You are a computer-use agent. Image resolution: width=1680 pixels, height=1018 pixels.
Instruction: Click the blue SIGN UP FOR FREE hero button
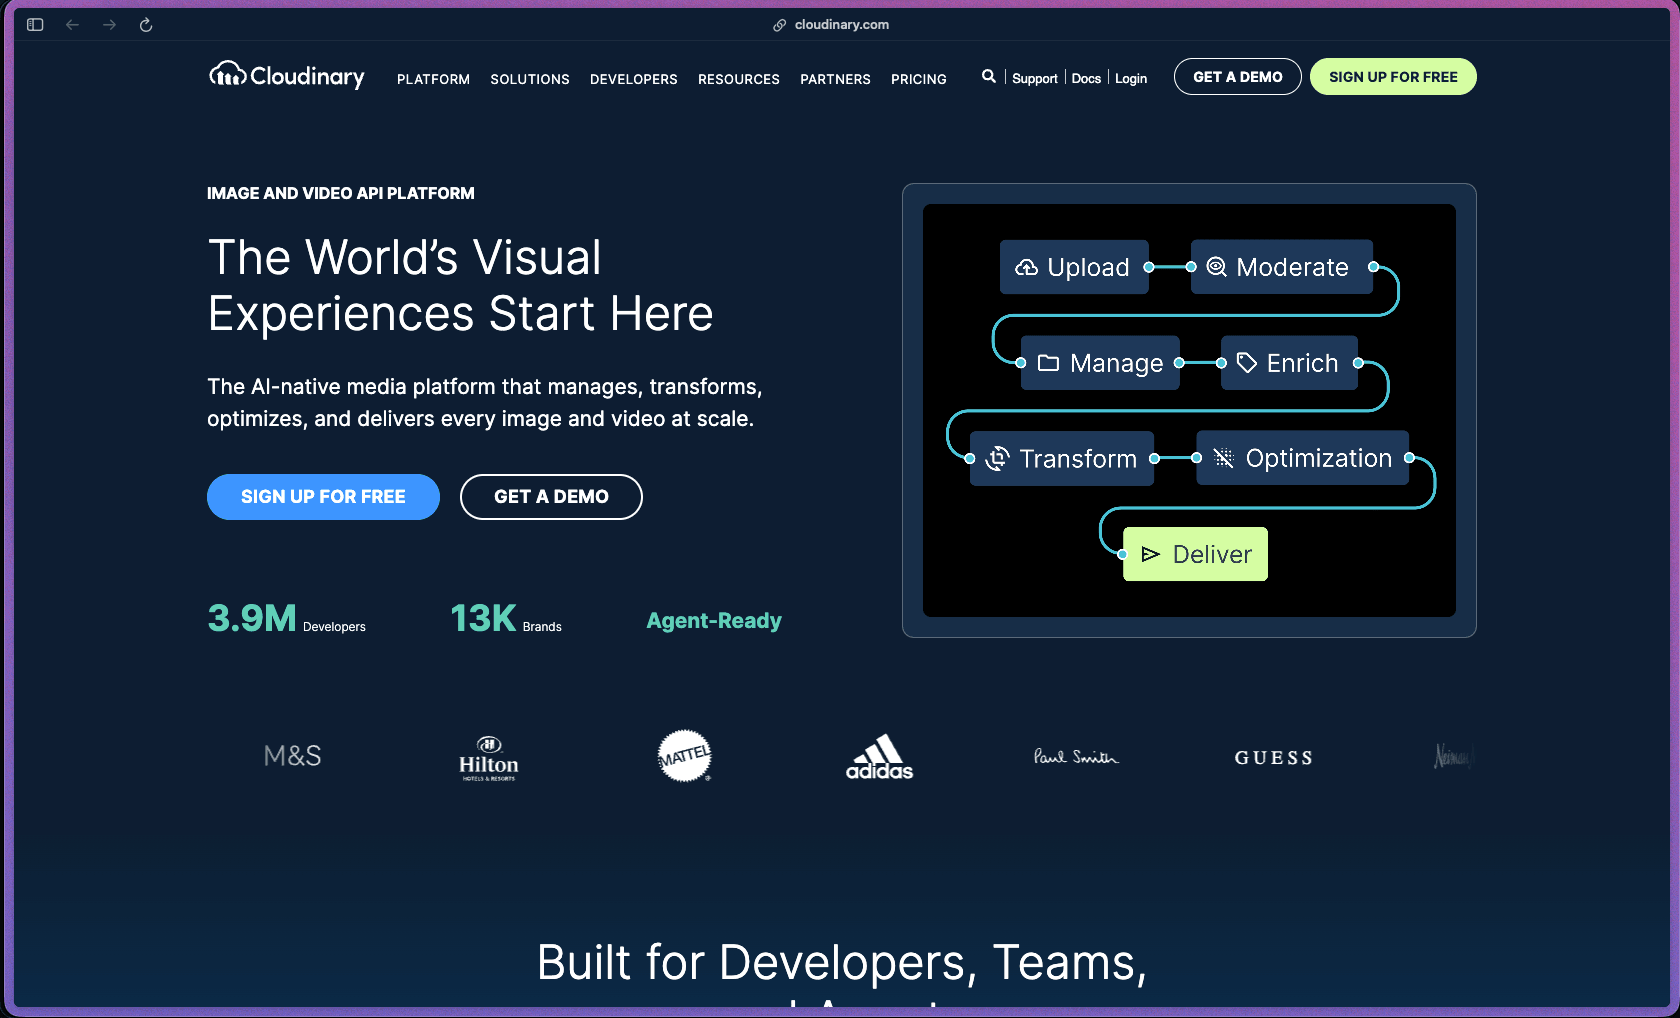click(x=323, y=497)
